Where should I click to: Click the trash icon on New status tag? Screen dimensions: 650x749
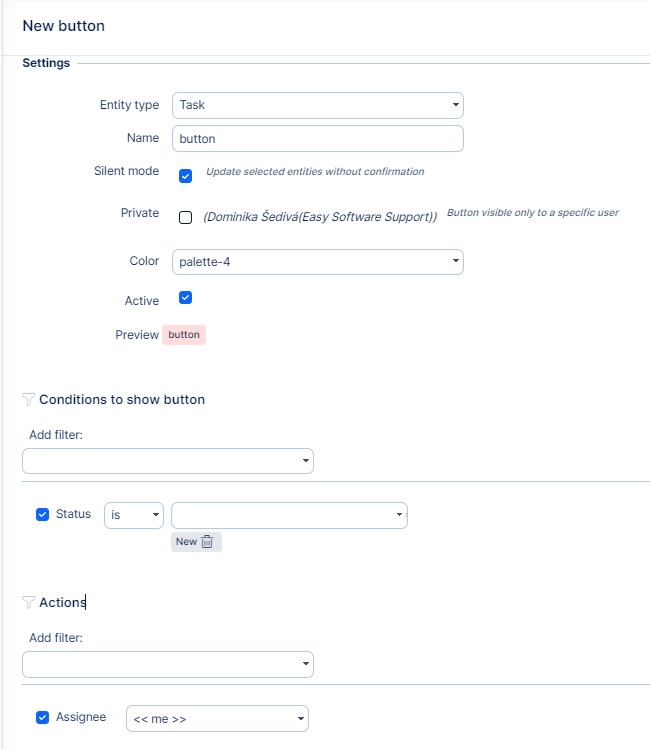pos(207,541)
